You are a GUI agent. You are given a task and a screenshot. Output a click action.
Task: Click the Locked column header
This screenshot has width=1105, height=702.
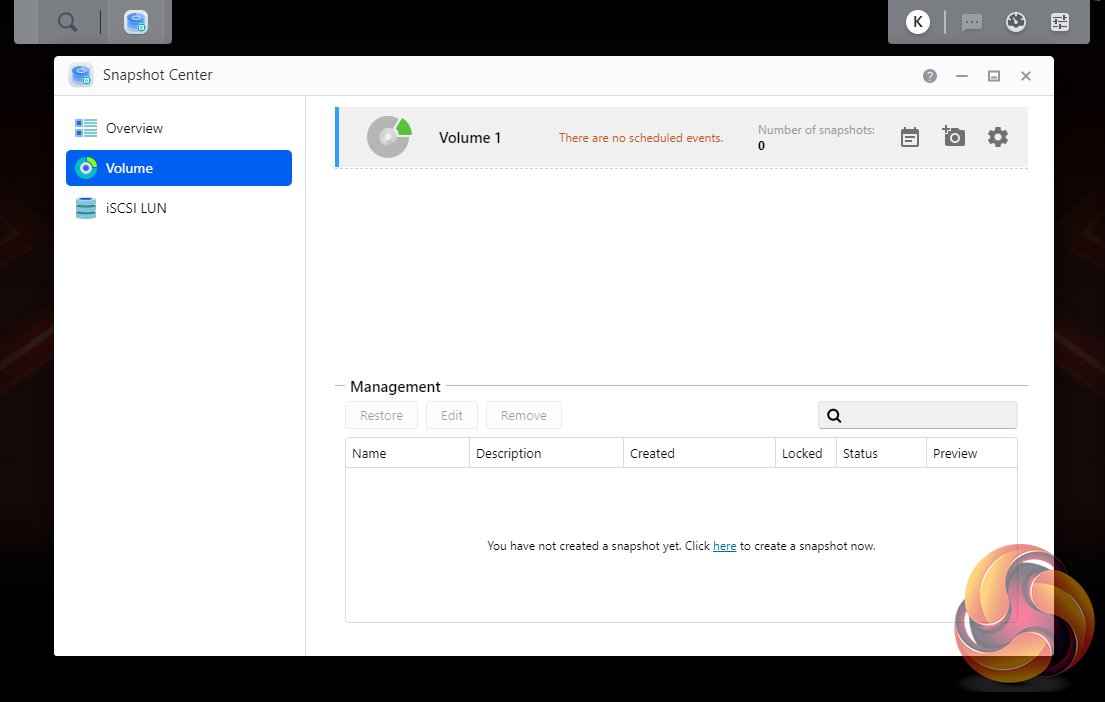tap(805, 453)
